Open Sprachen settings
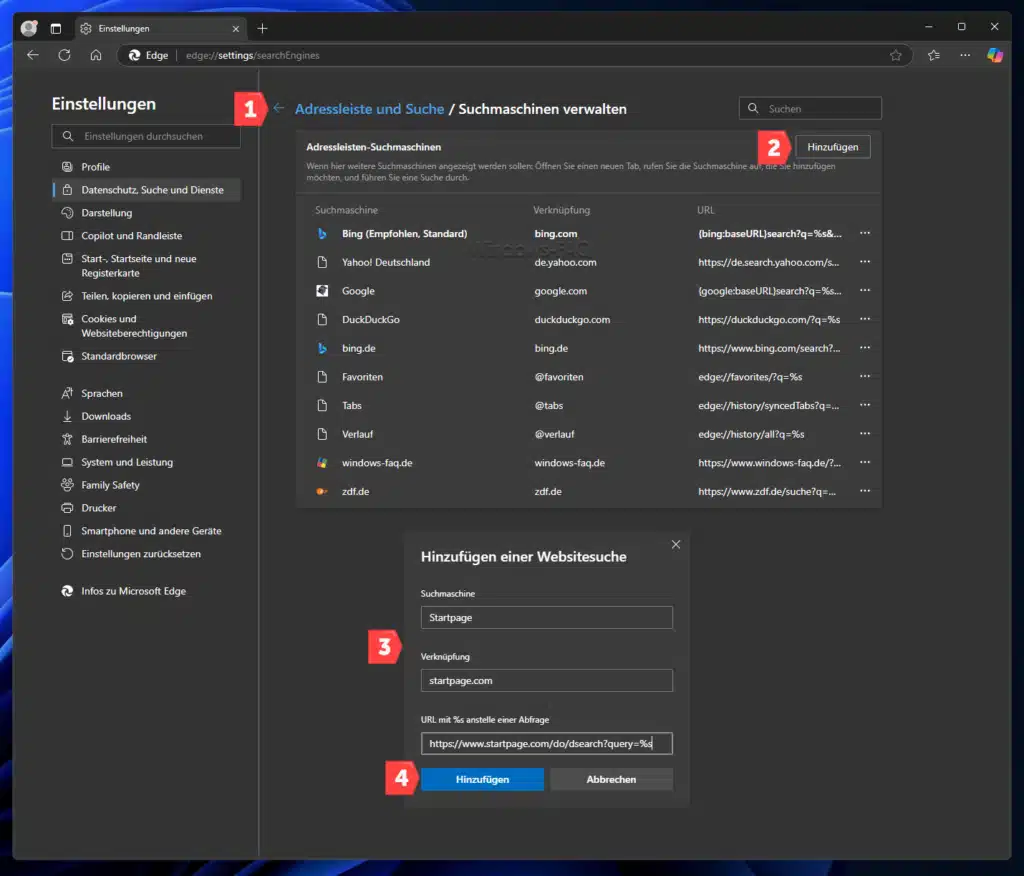Viewport: 1024px width, 876px height. [146, 393]
